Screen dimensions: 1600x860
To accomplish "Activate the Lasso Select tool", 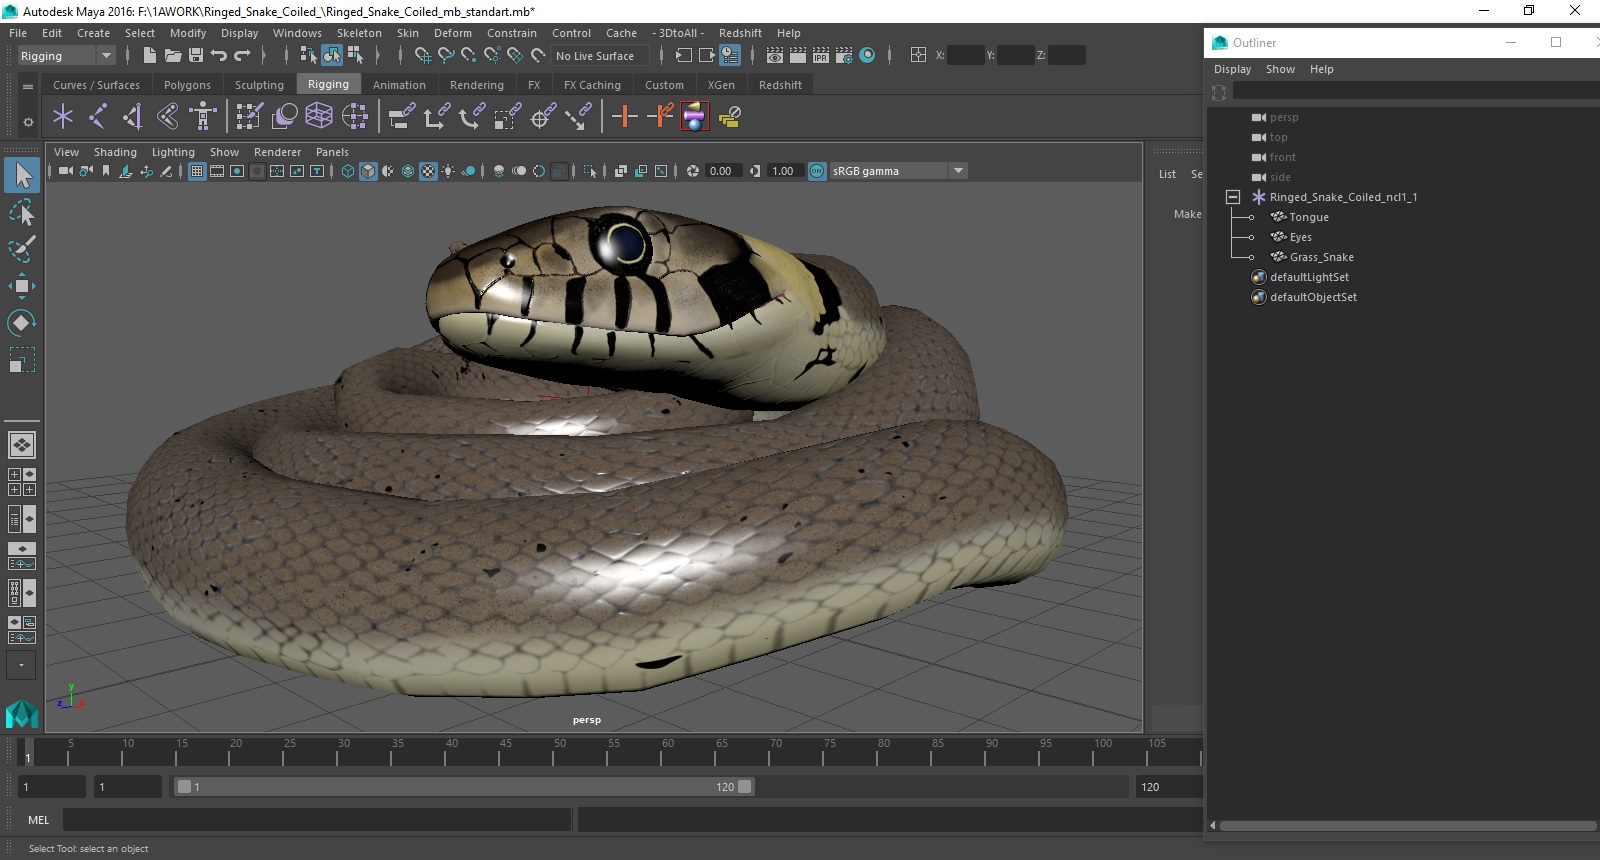I will (21, 212).
